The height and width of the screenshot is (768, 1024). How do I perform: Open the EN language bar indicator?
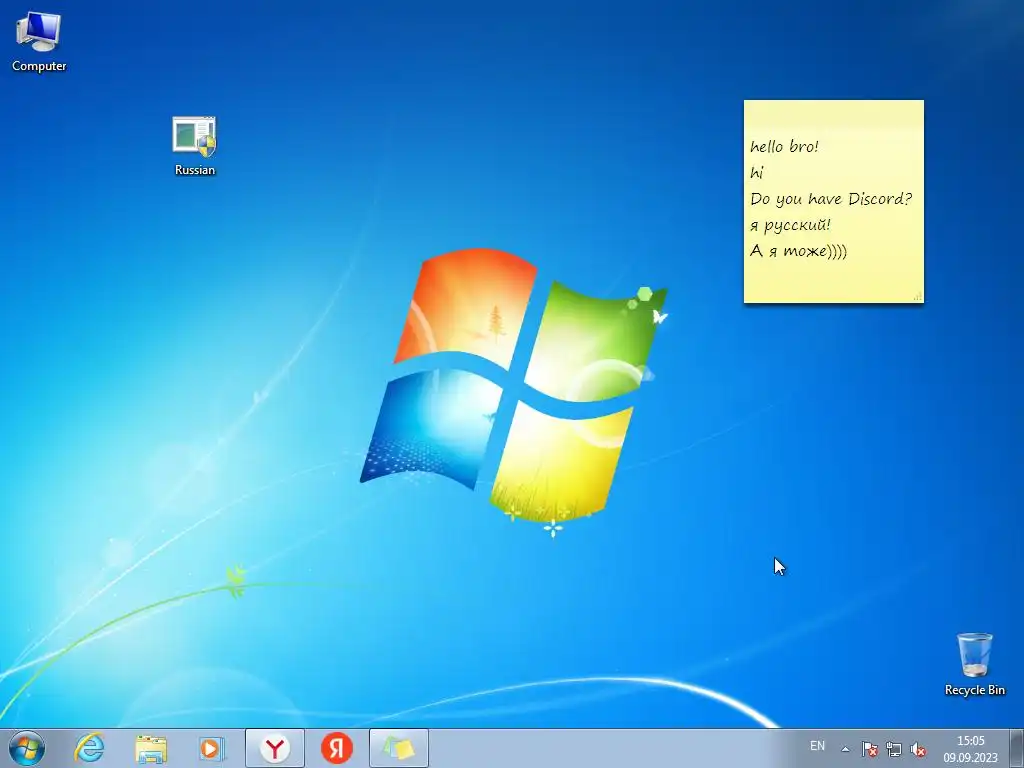coord(817,746)
